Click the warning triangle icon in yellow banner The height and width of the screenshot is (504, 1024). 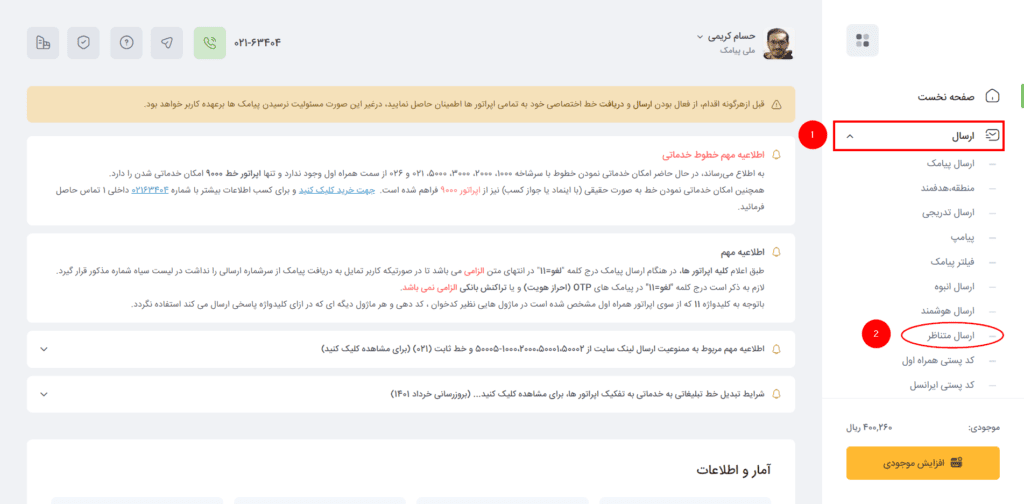pyautogui.click(x=776, y=104)
